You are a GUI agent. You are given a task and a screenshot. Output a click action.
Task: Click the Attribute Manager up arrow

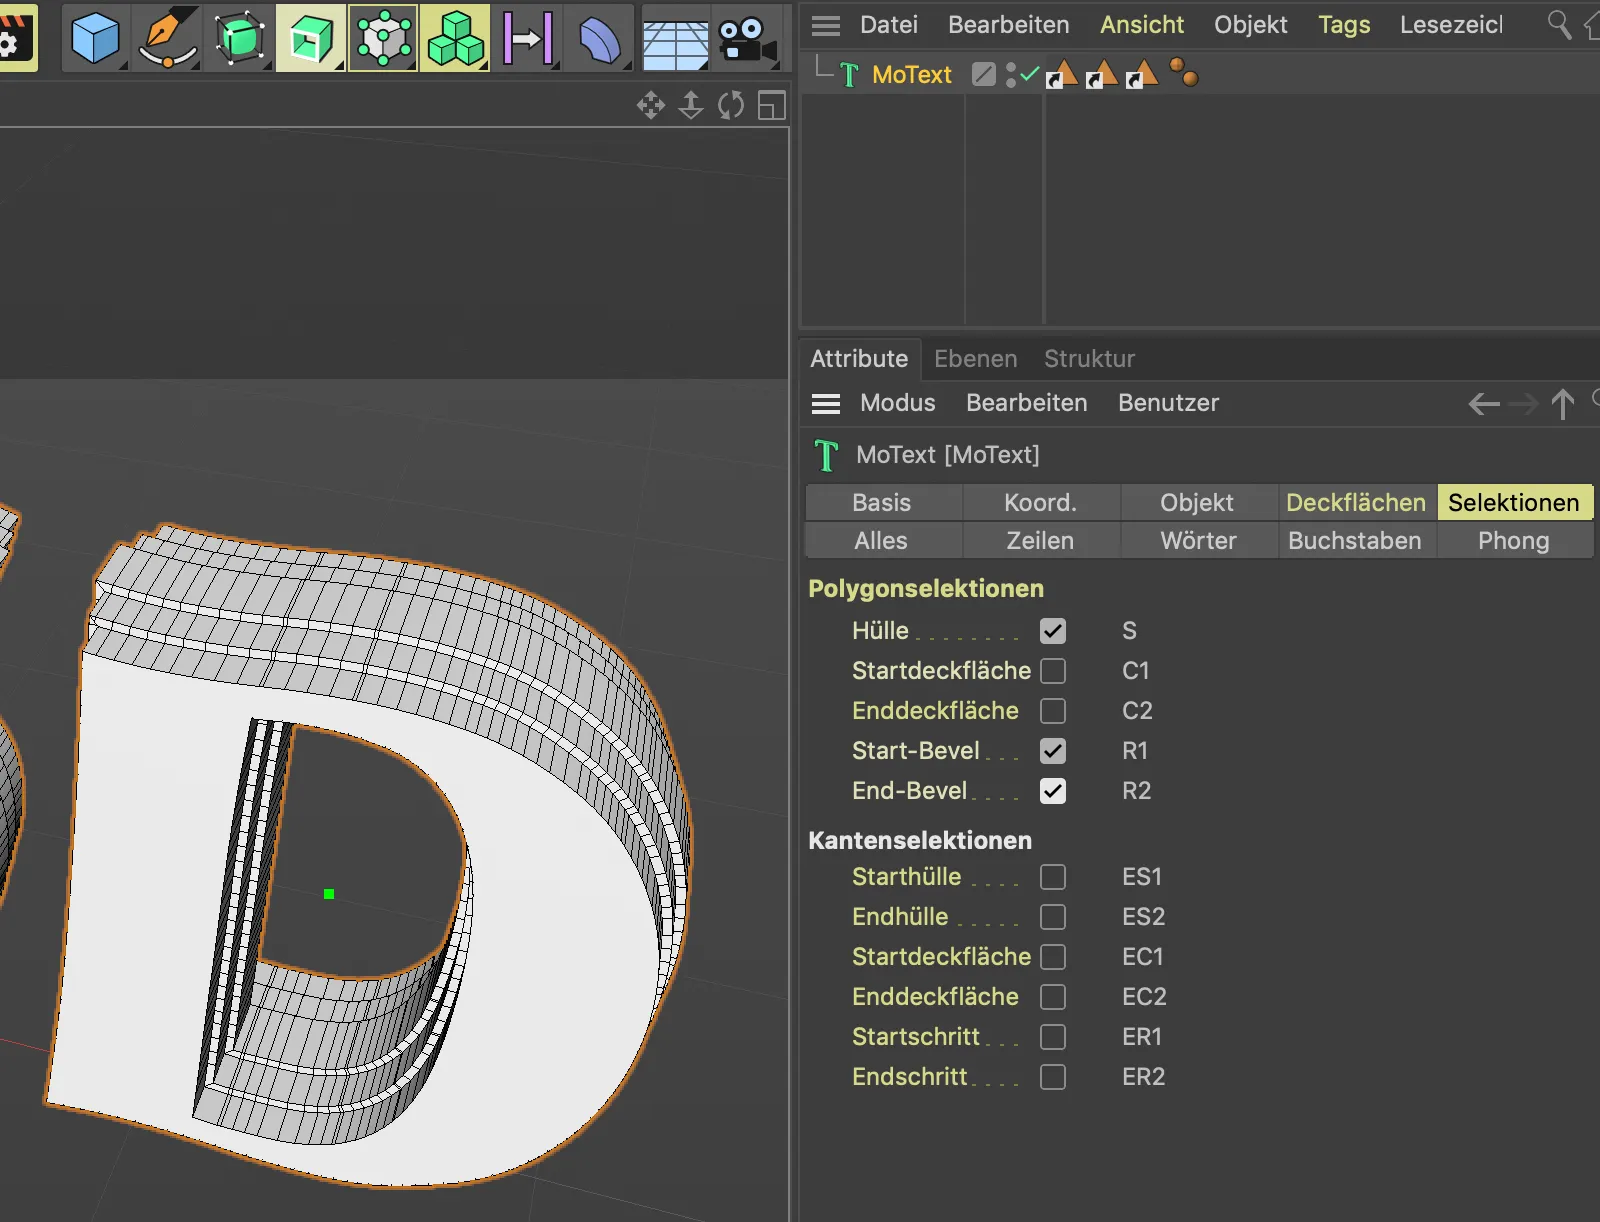point(1563,404)
